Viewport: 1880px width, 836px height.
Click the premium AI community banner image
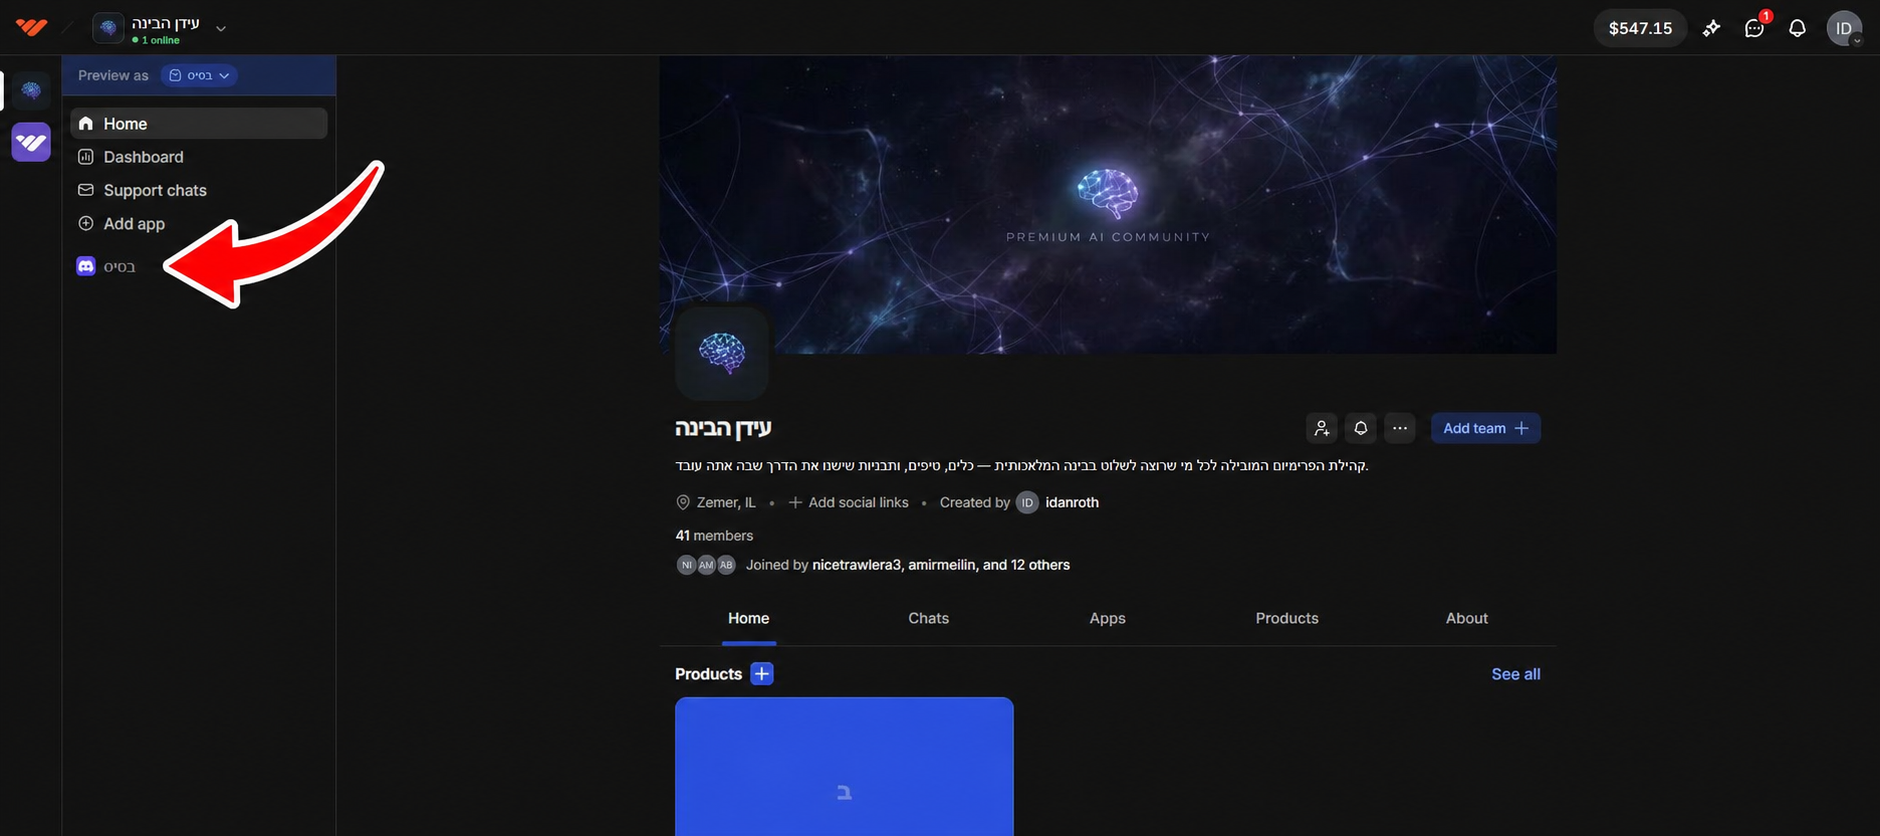click(1108, 204)
